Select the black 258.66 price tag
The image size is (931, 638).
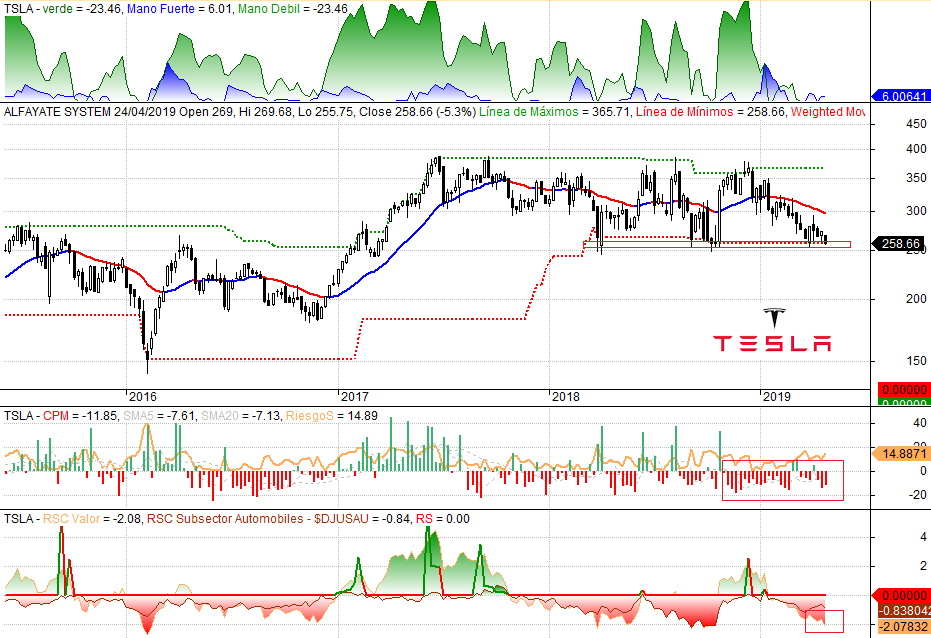click(902, 243)
